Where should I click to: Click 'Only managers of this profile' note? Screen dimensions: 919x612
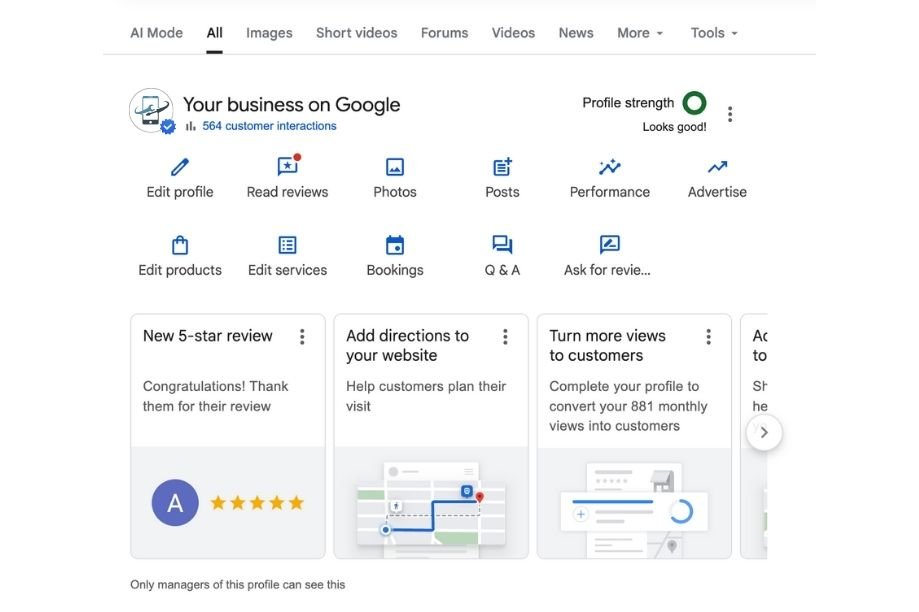[x=237, y=584]
